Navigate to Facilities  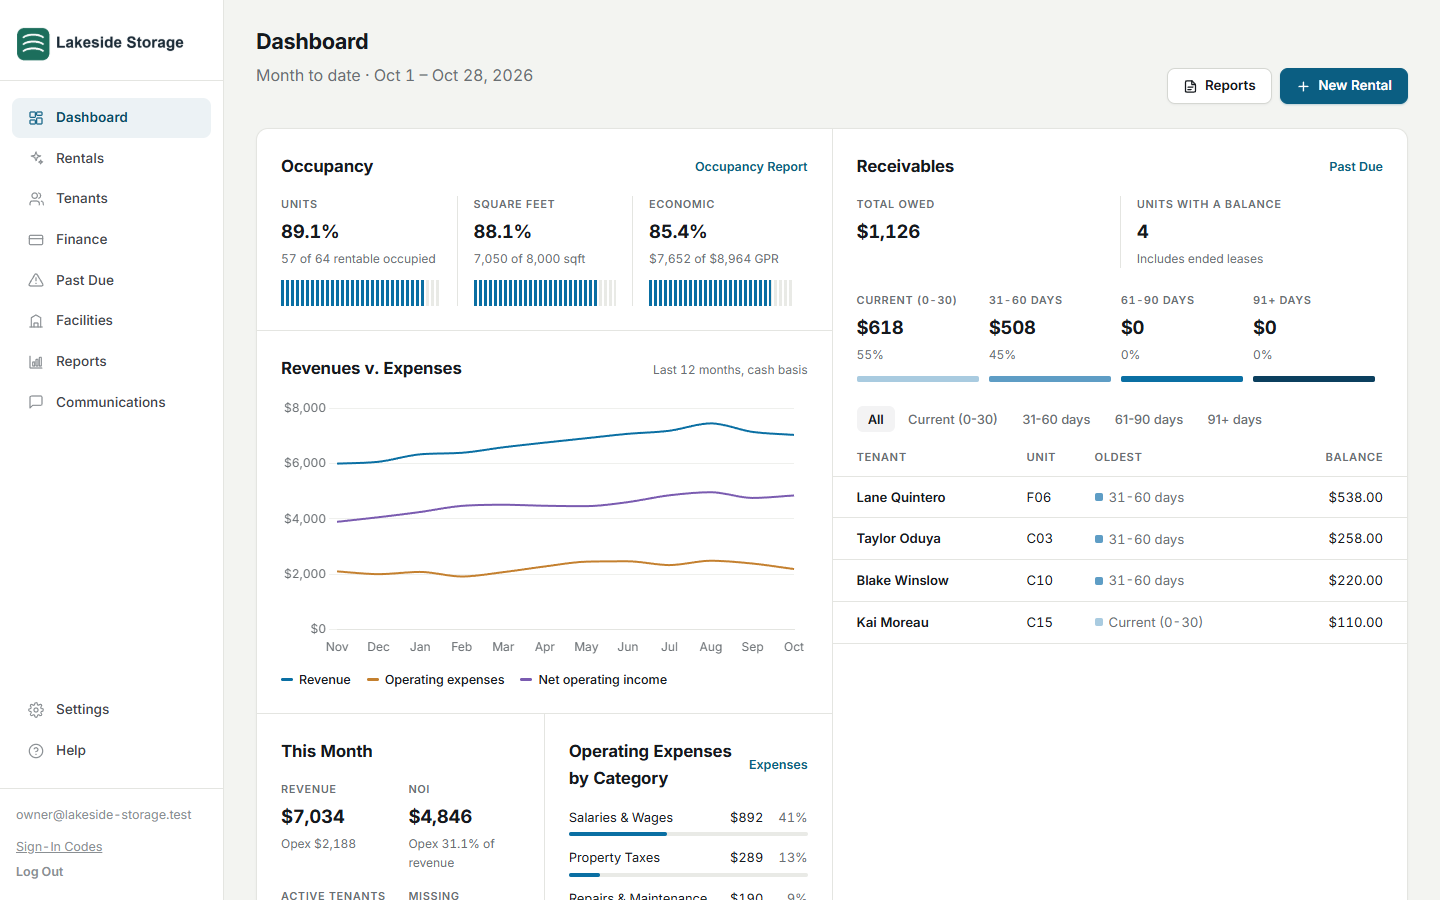point(111,321)
